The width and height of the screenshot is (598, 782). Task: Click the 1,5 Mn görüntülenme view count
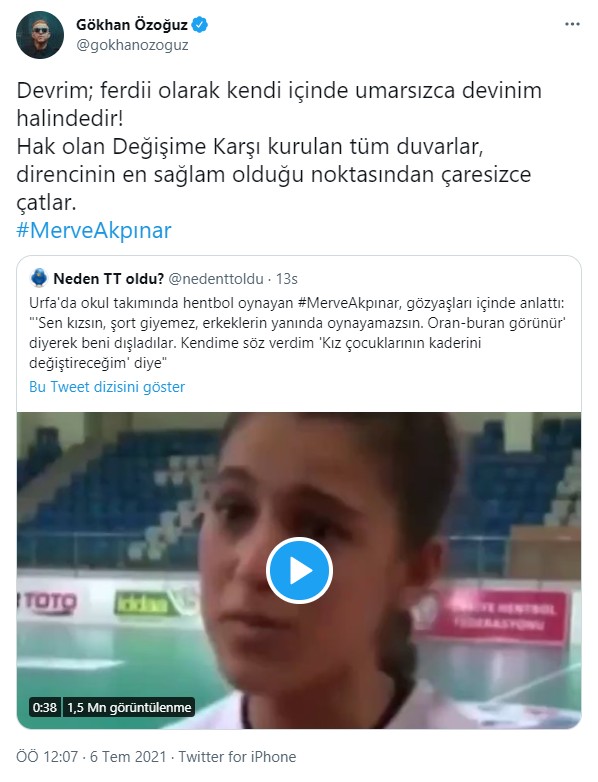[129, 707]
